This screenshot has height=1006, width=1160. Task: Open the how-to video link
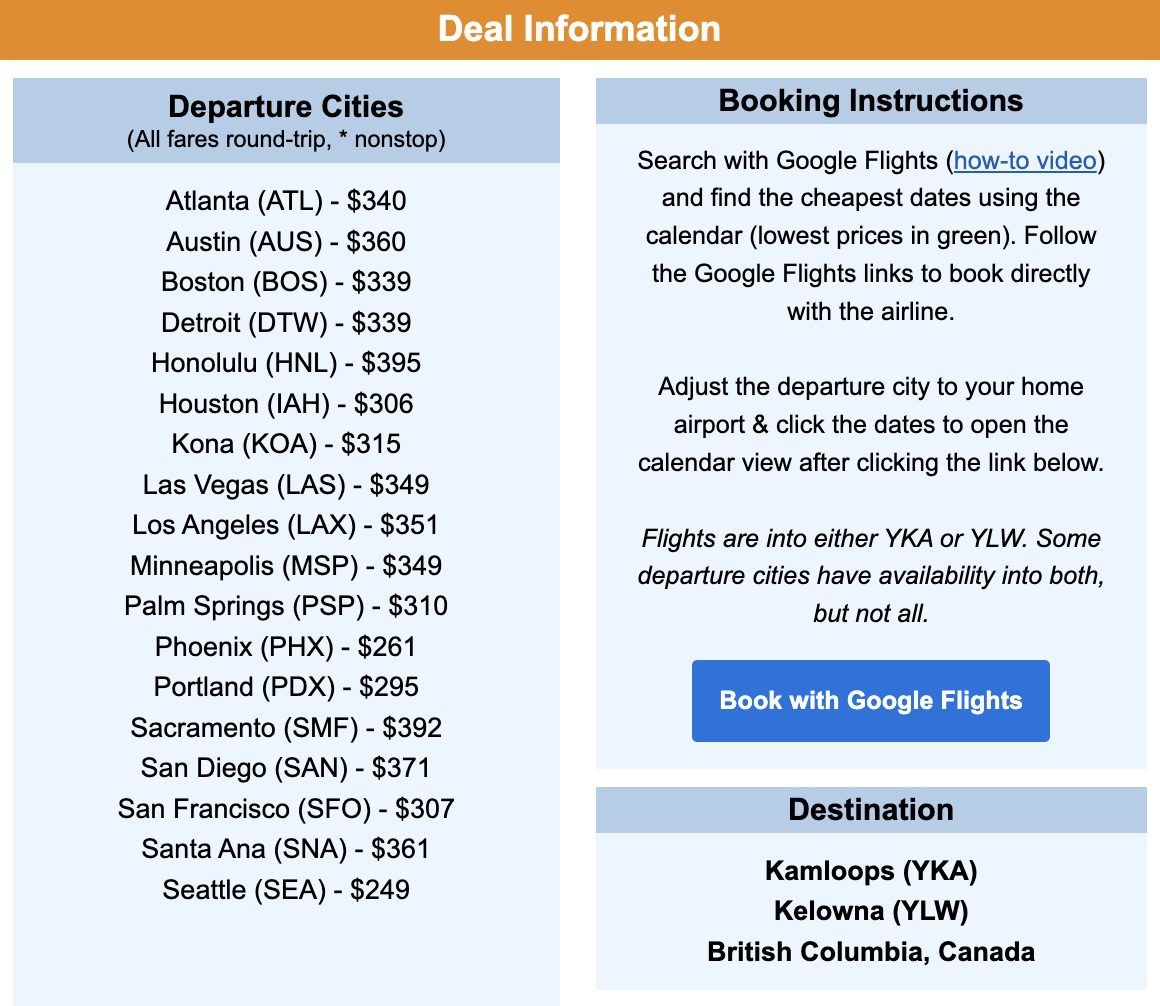tap(1022, 160)
